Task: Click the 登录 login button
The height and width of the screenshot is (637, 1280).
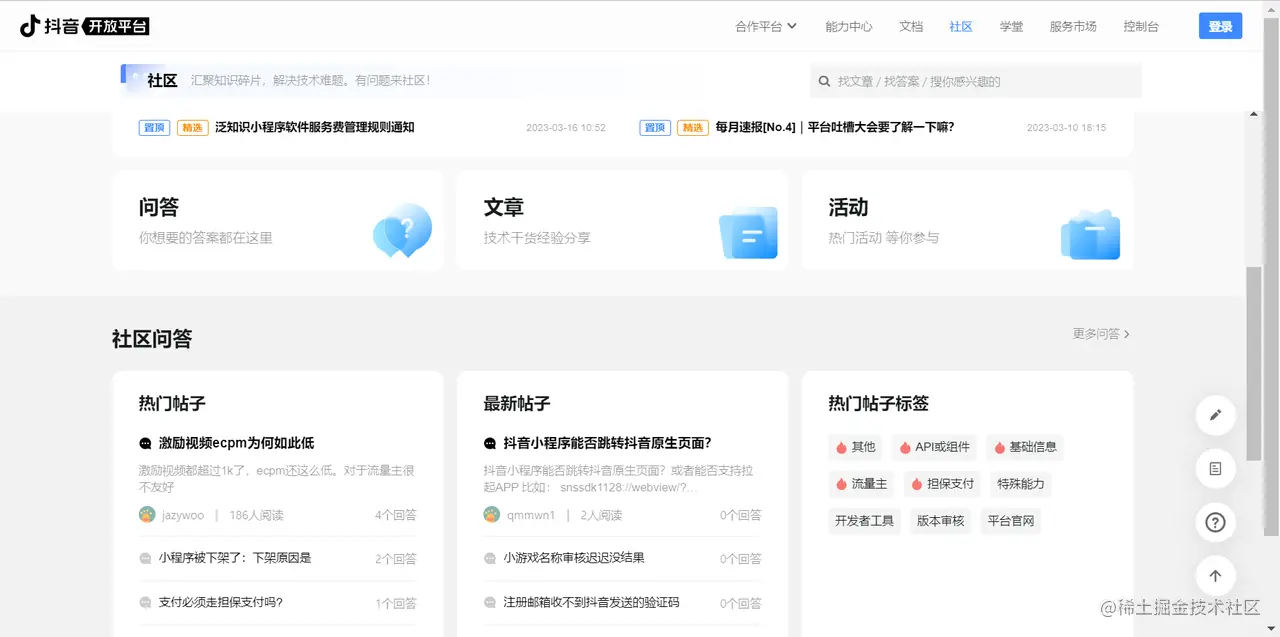Action: 1220,26
